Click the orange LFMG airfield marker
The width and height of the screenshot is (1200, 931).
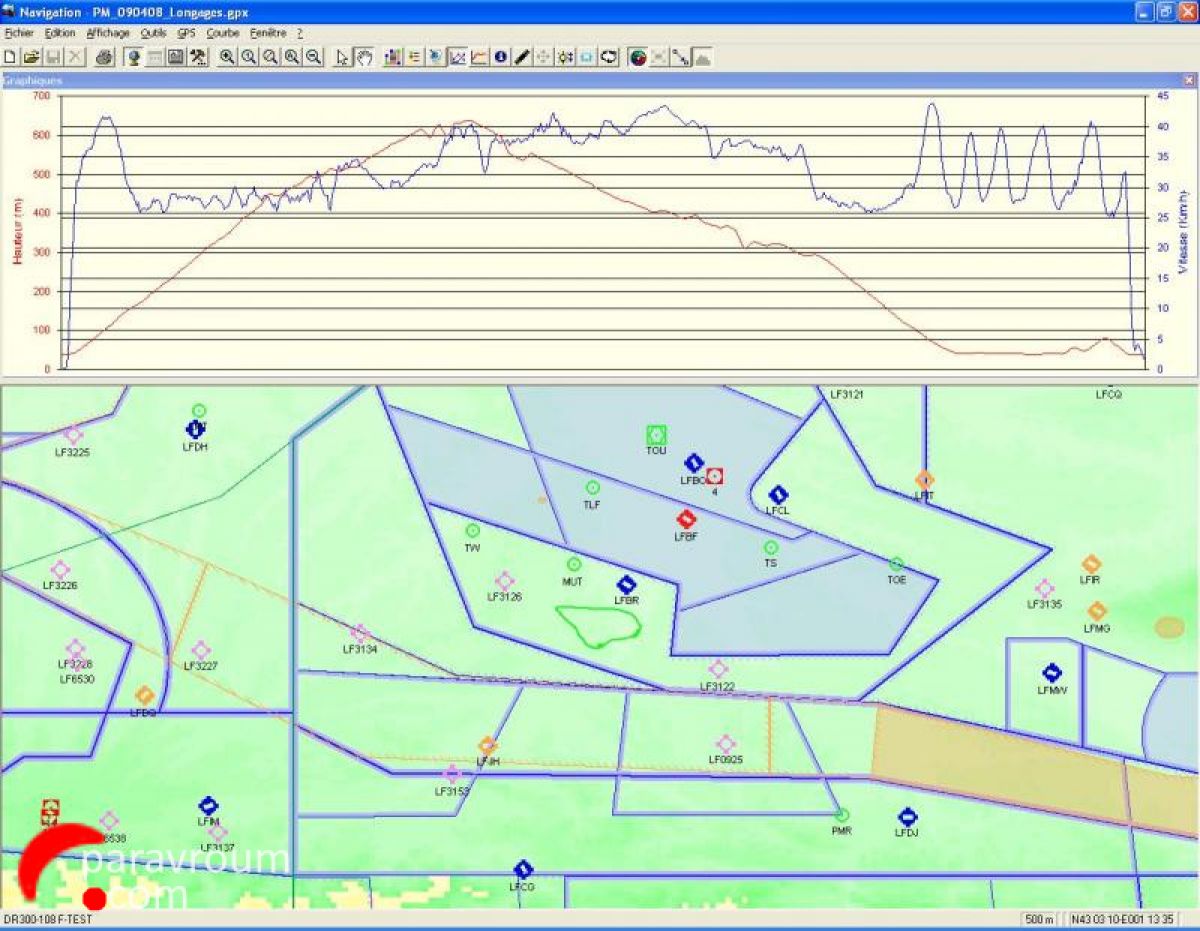coord(1097,611)
